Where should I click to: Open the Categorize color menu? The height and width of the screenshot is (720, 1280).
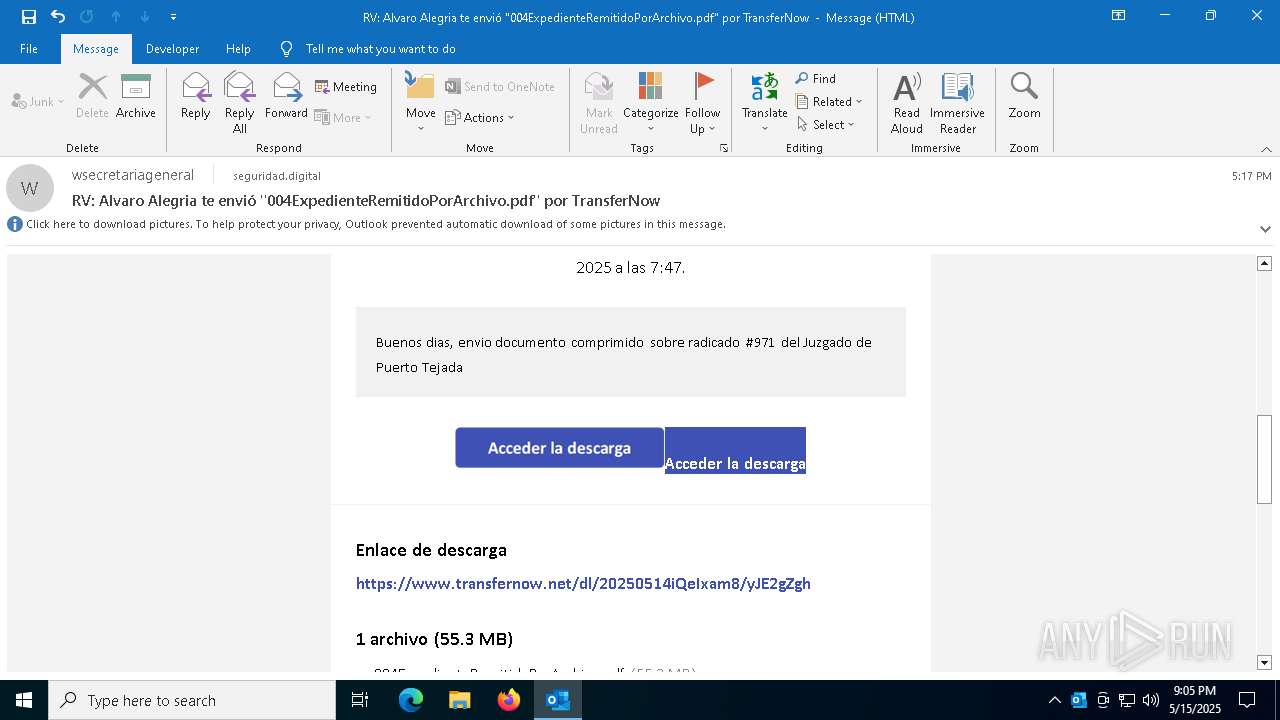(651, 103)
